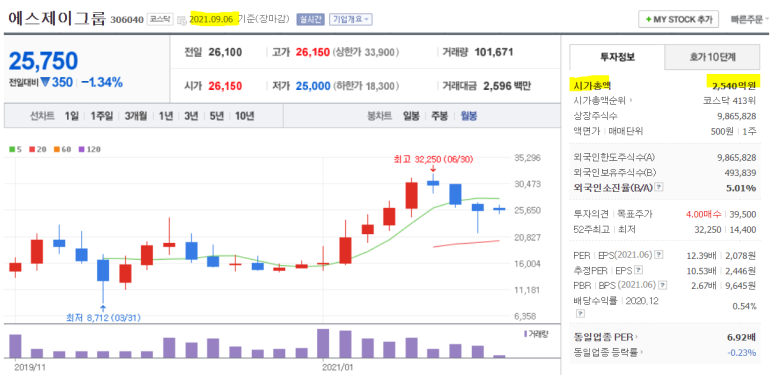The width and height of the screenshot is (773, 375).
Task: Click the 2021/01 date label on chart axis
Action: [338, 367]
